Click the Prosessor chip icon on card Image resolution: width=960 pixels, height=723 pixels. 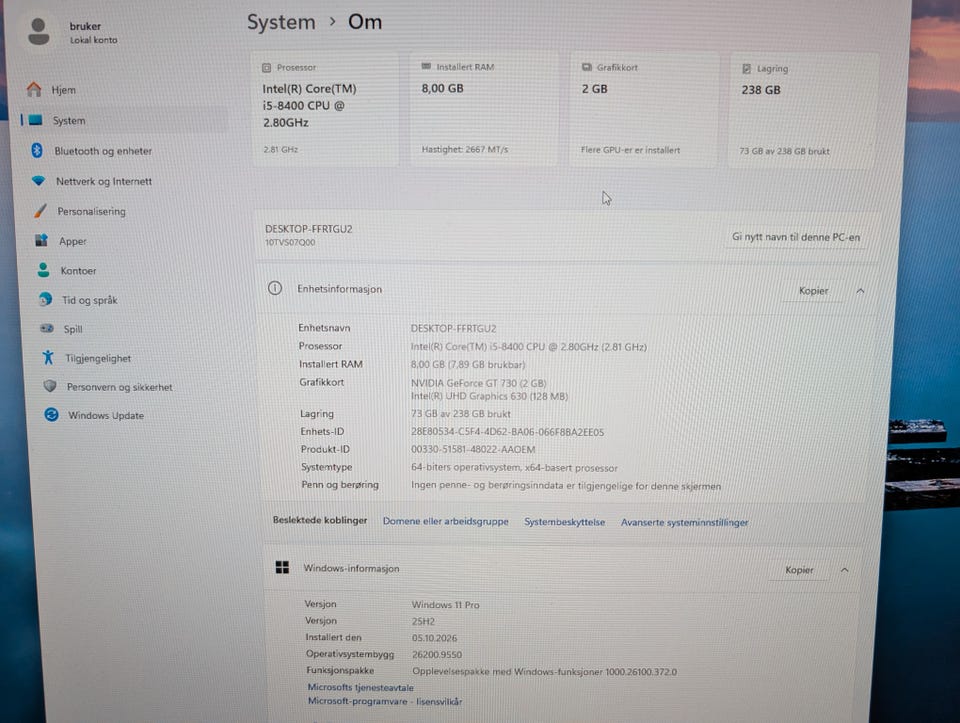pos(266,67)
